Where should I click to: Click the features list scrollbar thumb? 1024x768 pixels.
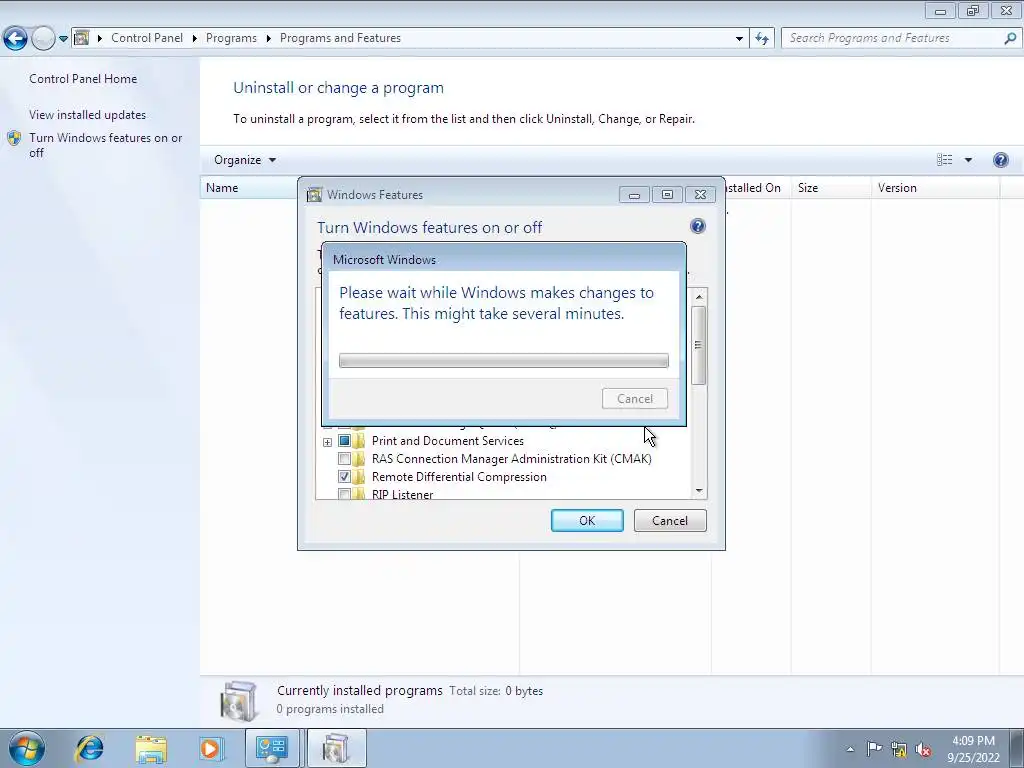699,345
